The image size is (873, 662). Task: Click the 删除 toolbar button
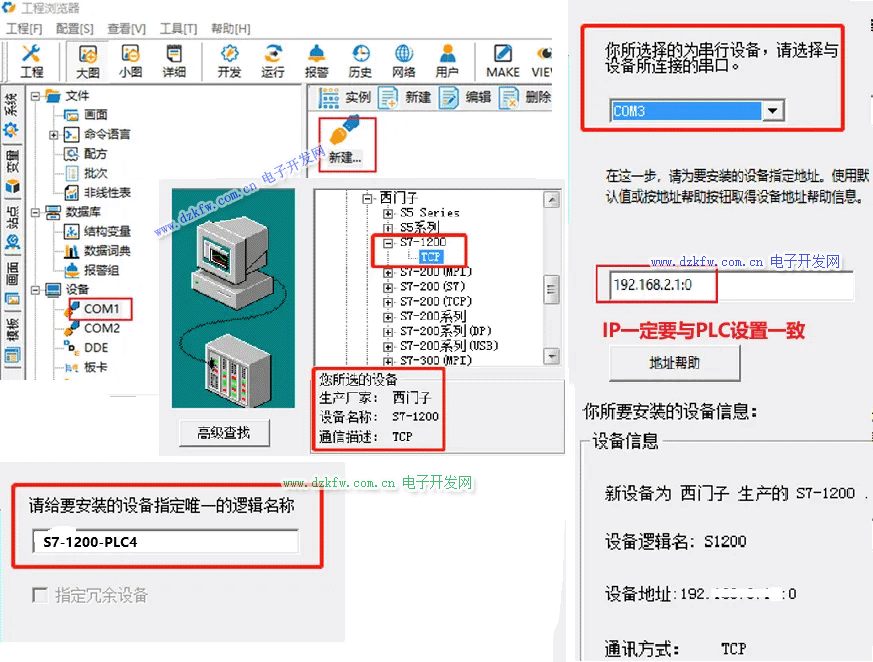[x=525, y=97]
